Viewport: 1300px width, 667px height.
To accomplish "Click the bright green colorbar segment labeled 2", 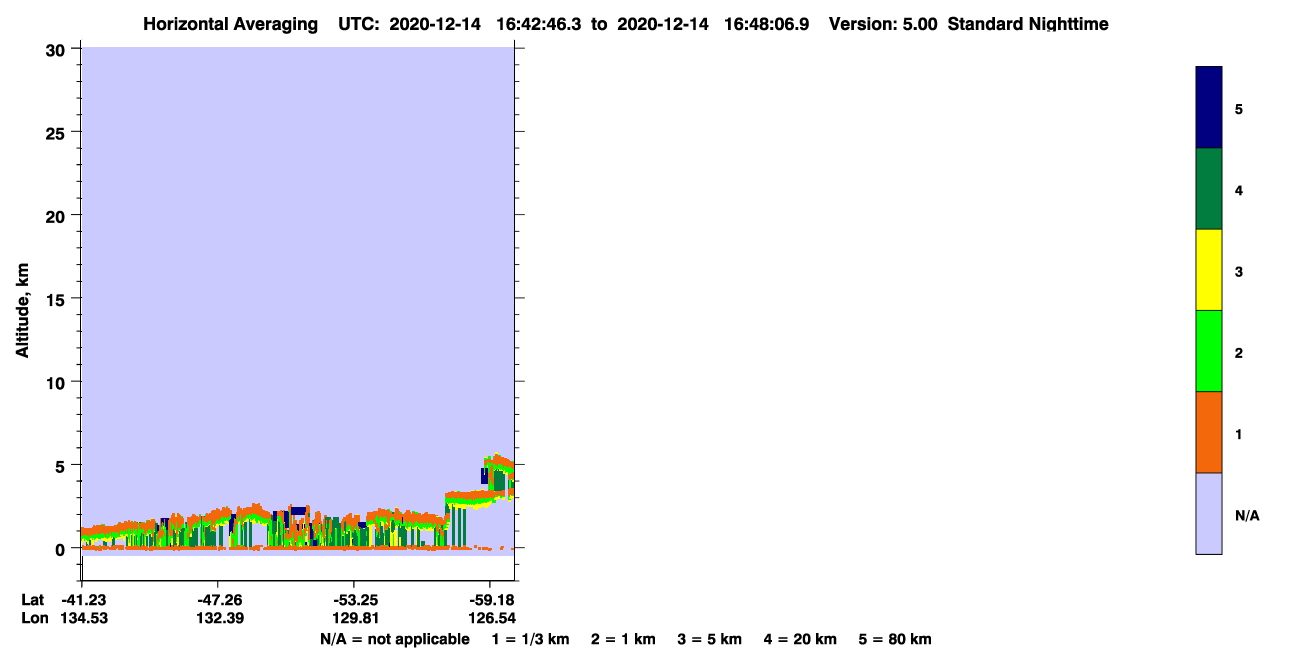I will (x=1209, y=351).
